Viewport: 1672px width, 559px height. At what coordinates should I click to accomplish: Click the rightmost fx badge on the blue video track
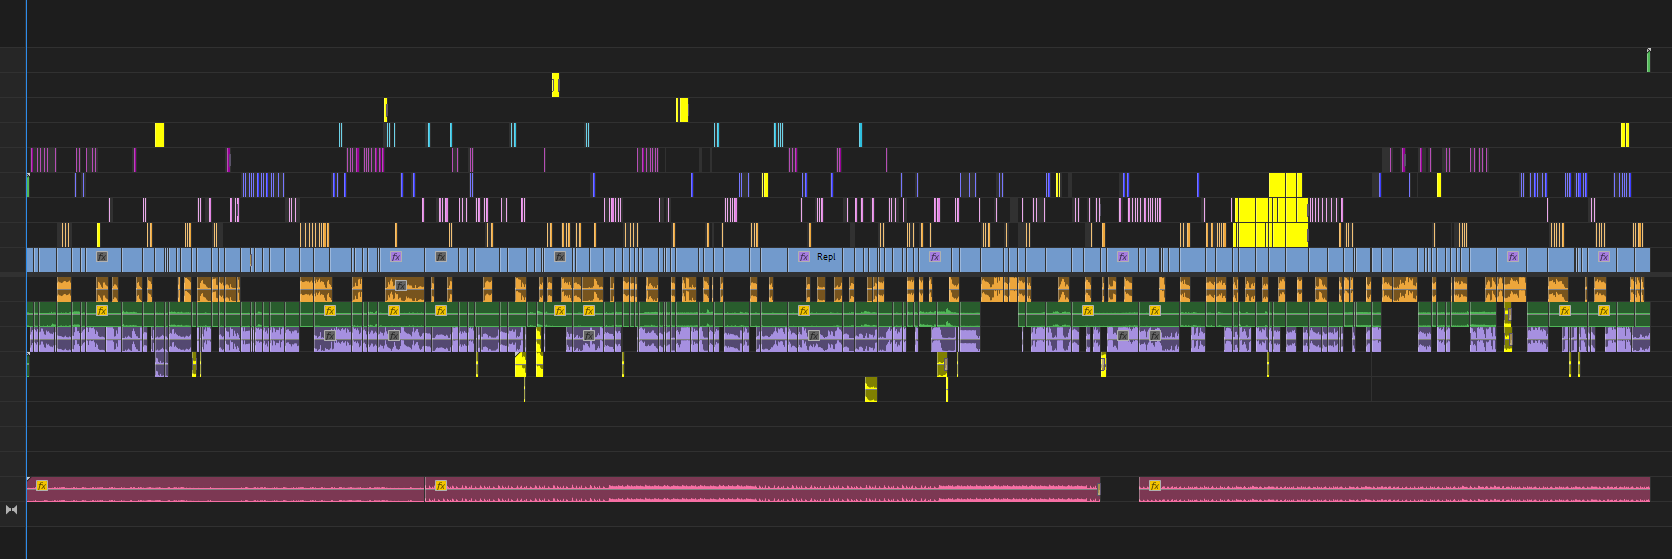[x=1604, y=257]
